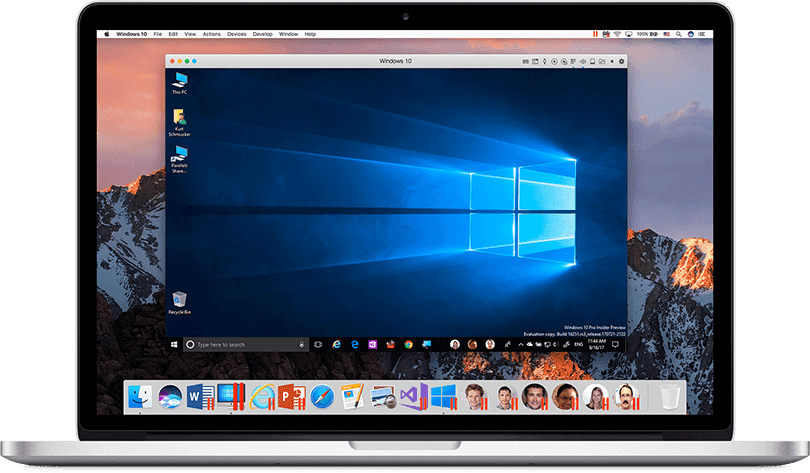Open the Develop menu

point(262,34)
